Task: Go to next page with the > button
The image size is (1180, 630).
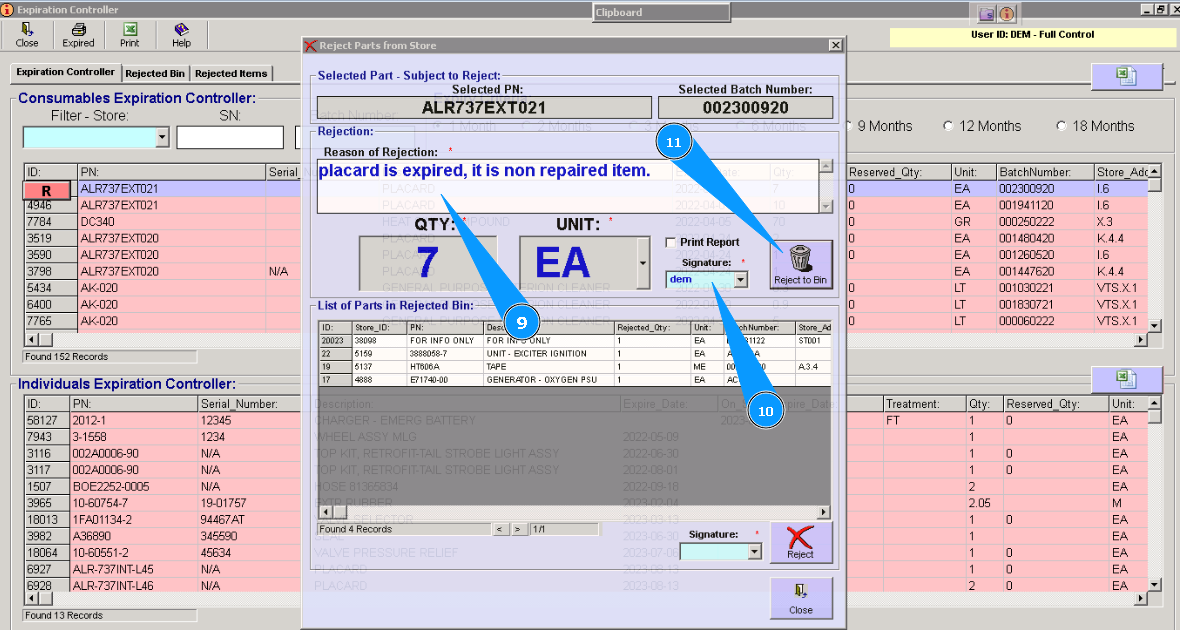Action: 517,529
